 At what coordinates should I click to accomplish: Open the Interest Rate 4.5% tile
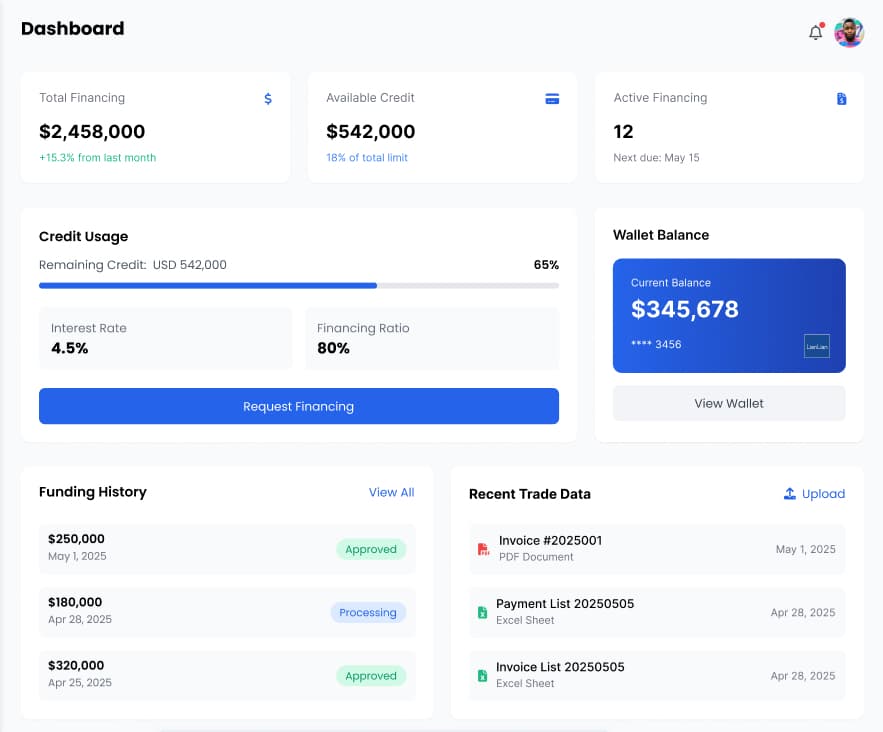click(165, 338)
